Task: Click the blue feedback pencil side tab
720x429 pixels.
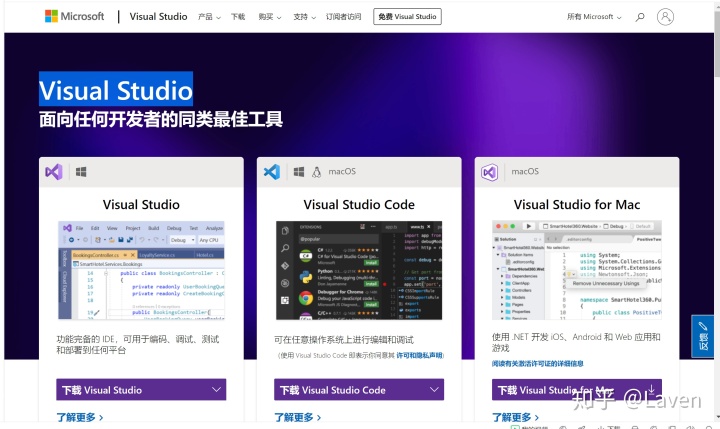Action: coord(703,336)
